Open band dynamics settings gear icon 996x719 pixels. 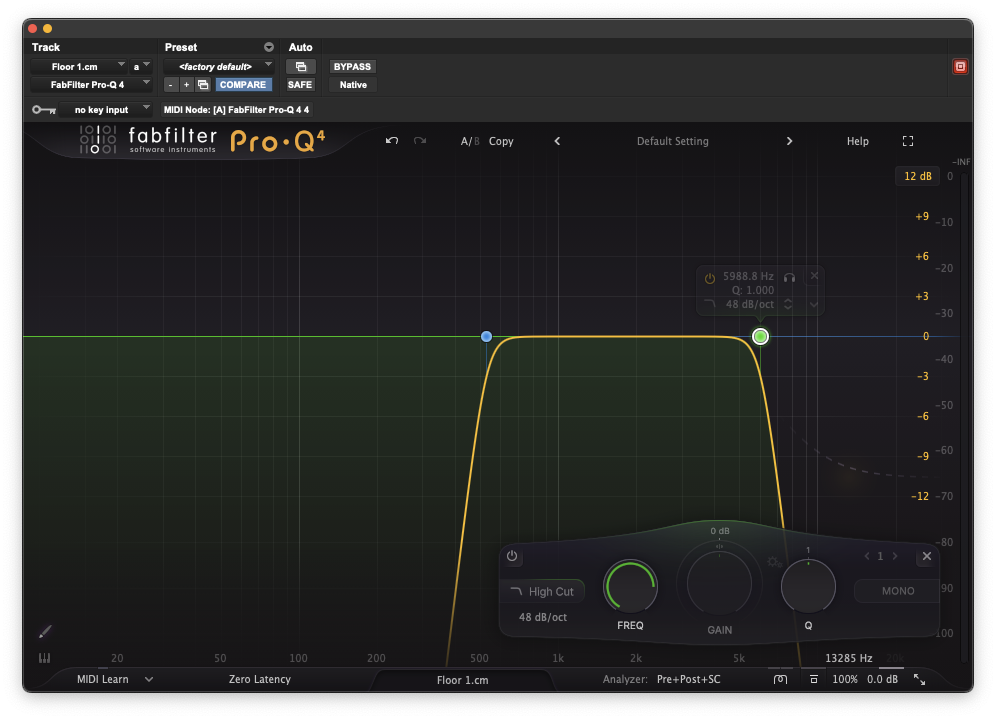coord(774,562)
